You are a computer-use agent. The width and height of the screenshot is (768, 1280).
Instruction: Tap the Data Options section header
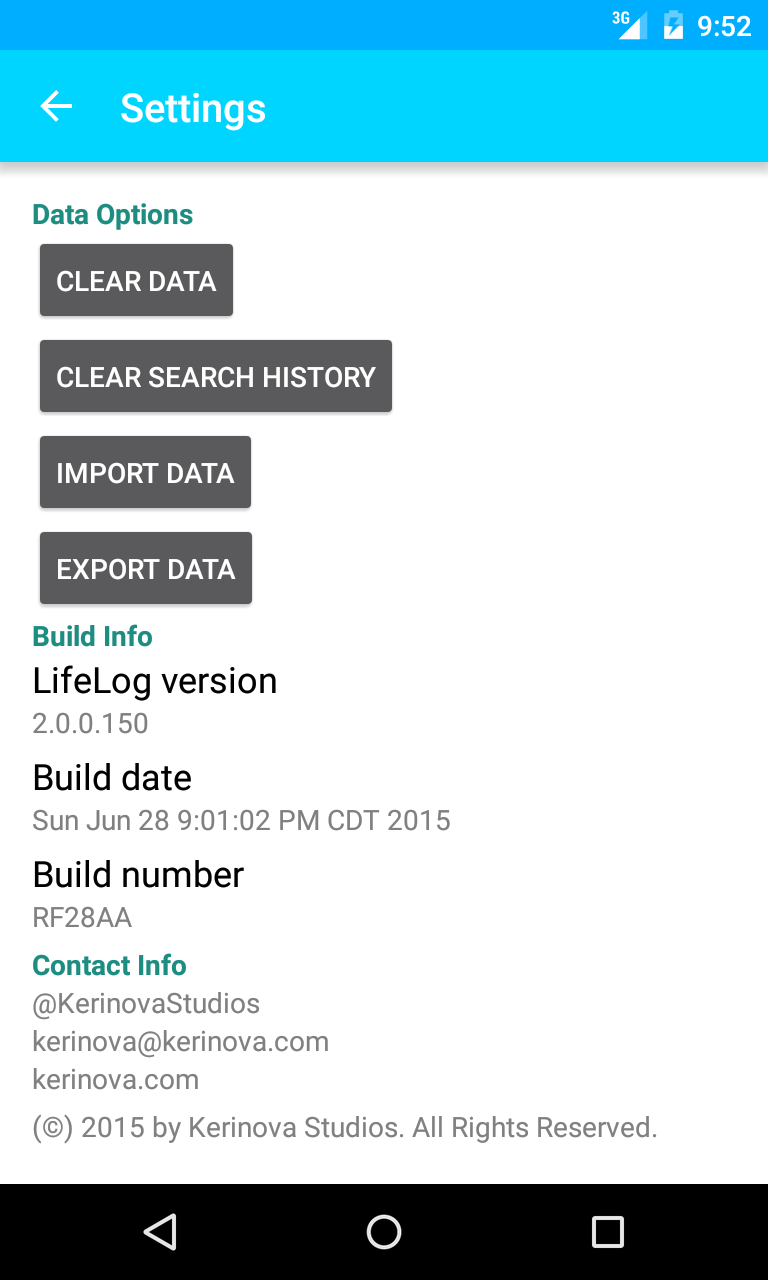point(113,215)
